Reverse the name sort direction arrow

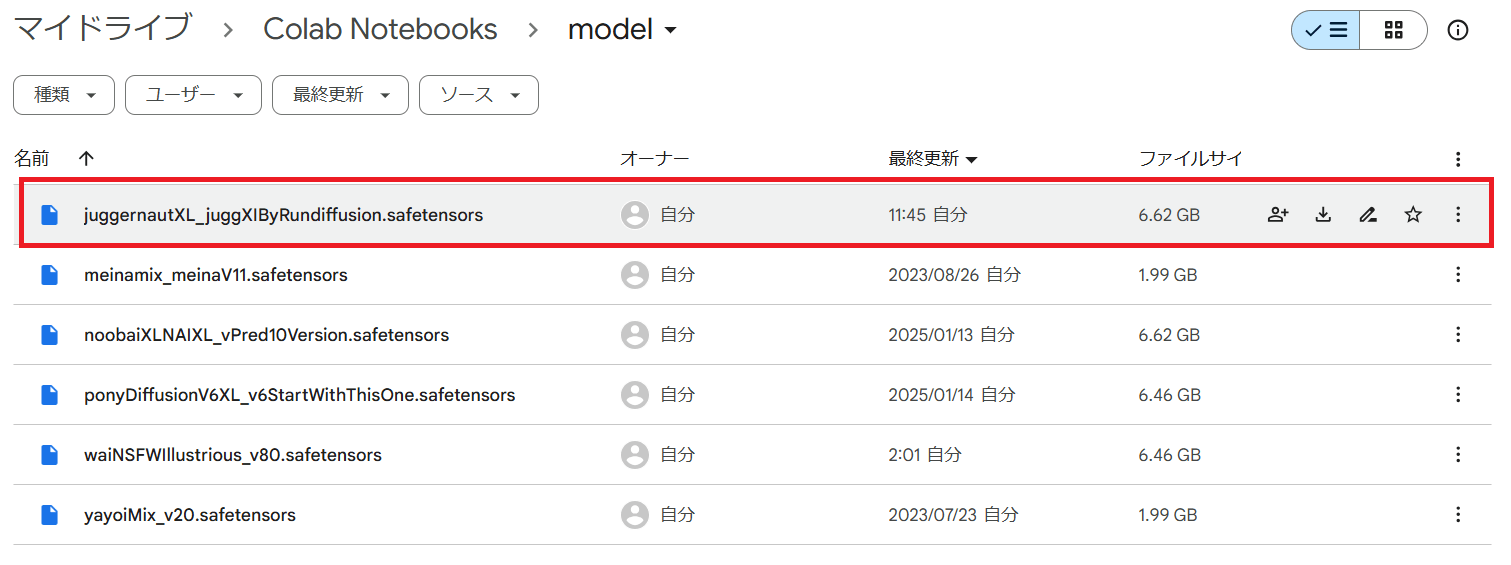[86, 158]
